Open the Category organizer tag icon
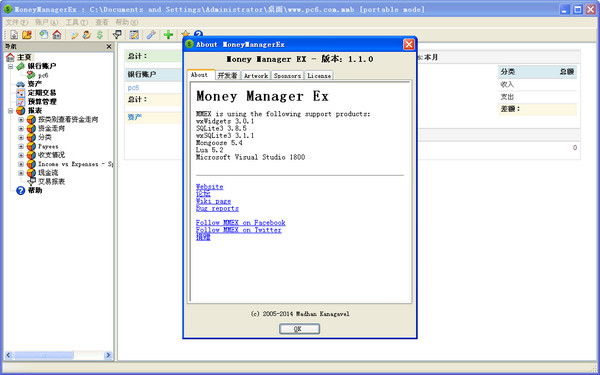The image size is (600, 375). tap(73, 35)
